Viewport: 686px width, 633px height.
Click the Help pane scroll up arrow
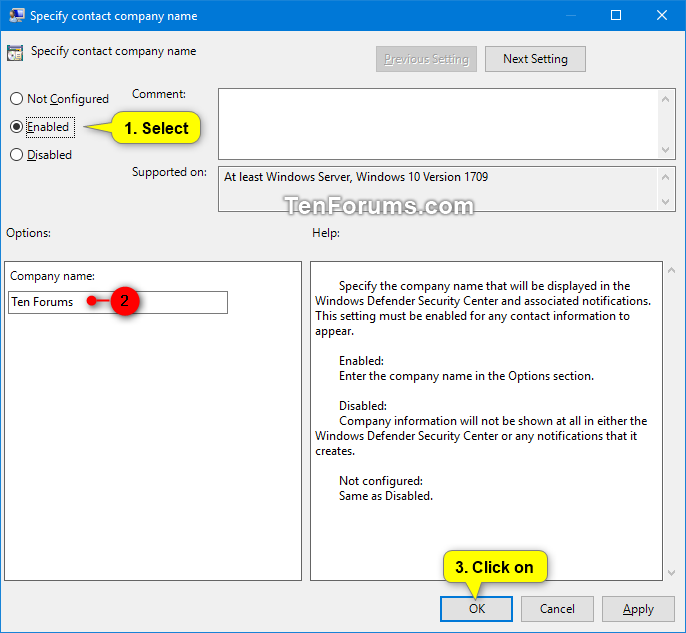point(672,271)
